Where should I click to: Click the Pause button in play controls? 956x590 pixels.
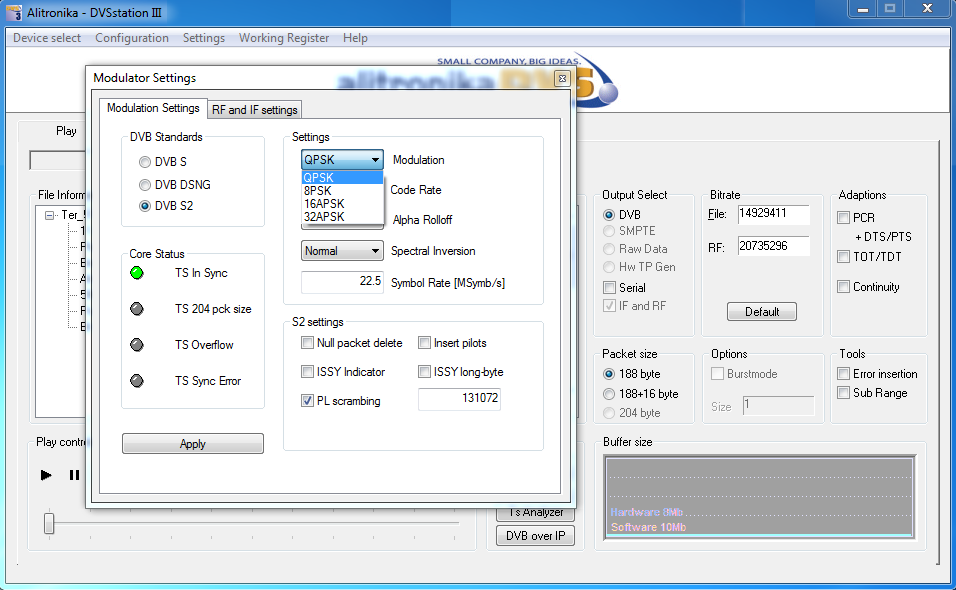click(74, 475)
